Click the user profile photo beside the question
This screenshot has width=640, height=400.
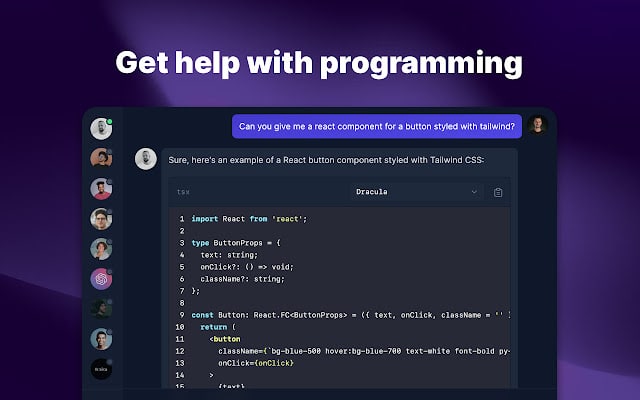point(538,125)
